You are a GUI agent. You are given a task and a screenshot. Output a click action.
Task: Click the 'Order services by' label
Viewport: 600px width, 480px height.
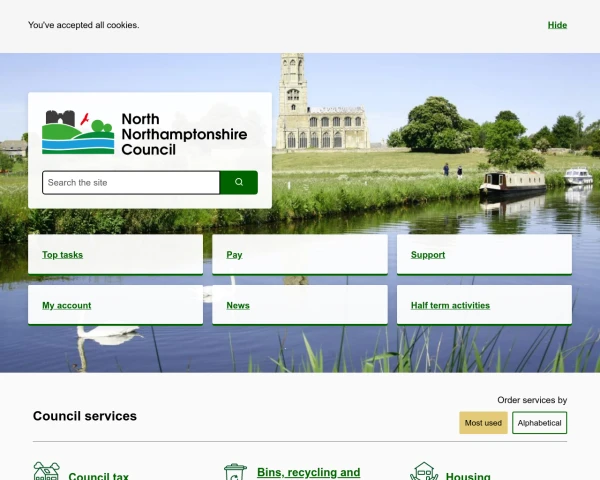click(x=532, y=400)
